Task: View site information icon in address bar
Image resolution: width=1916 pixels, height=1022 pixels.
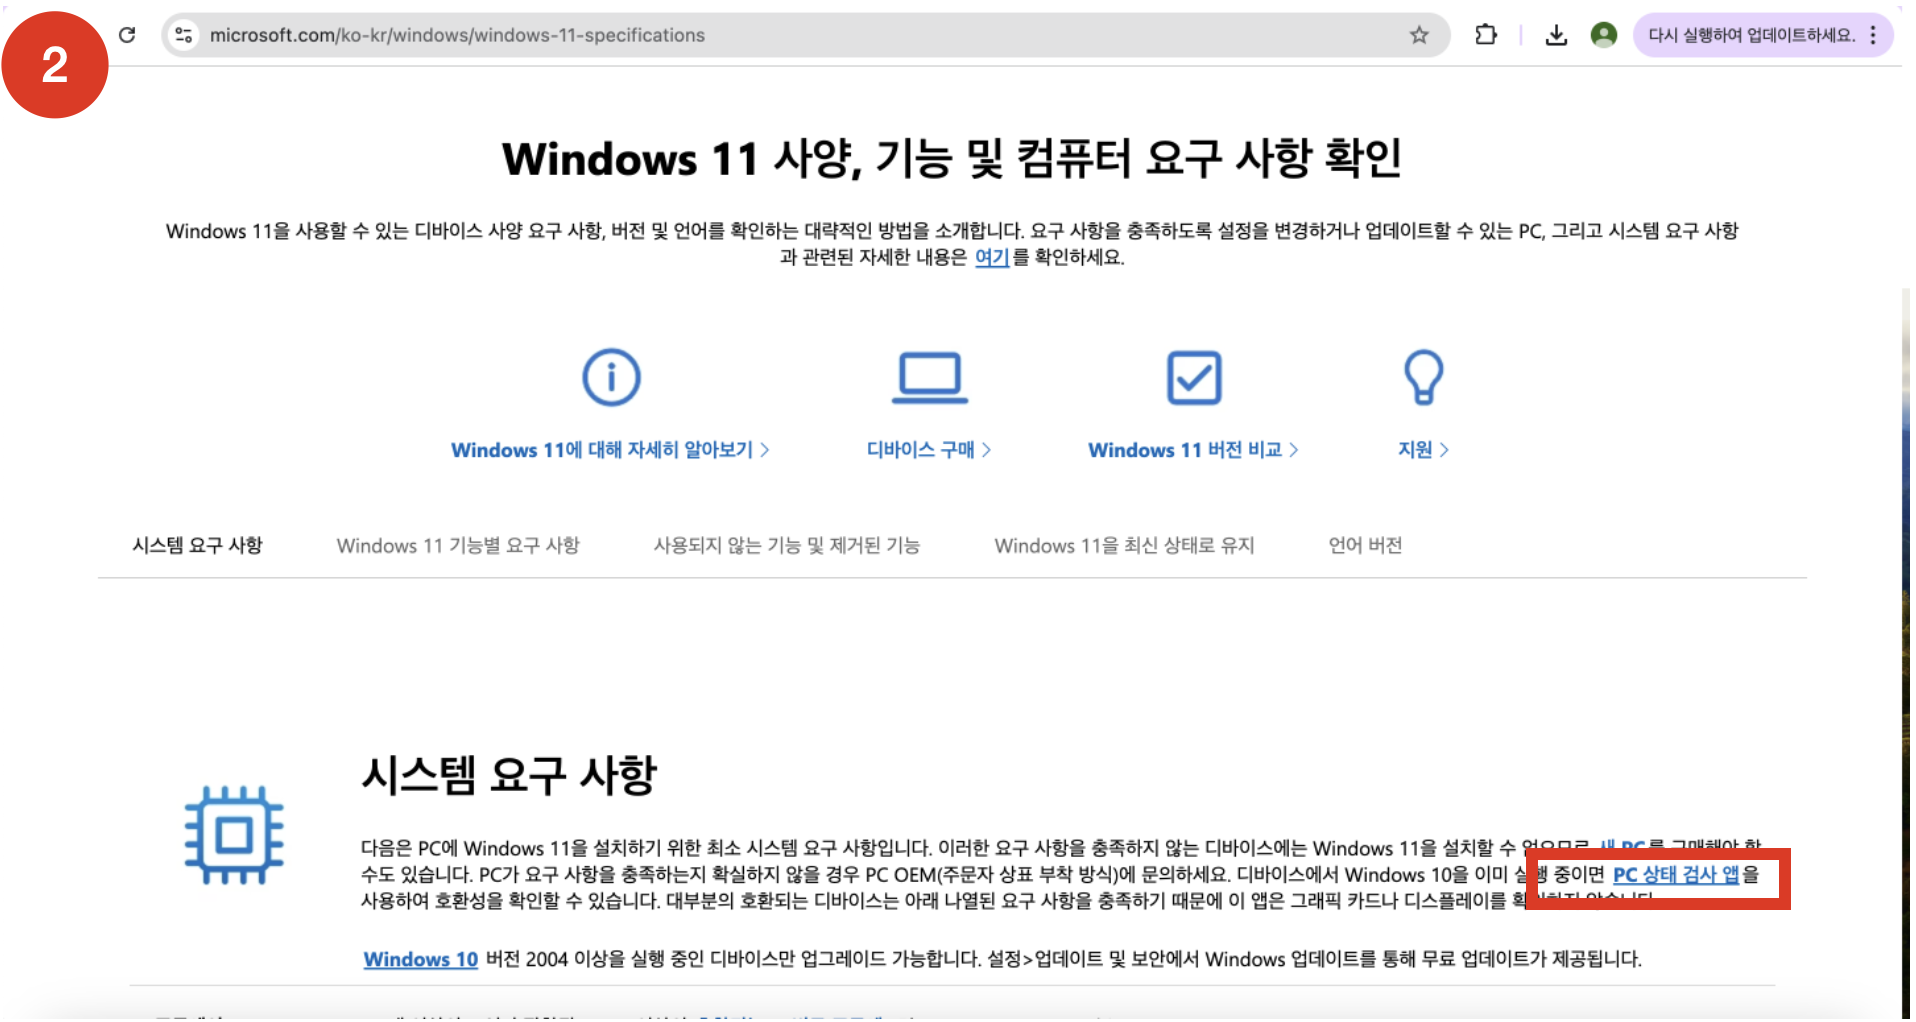Action: point(183,35)
